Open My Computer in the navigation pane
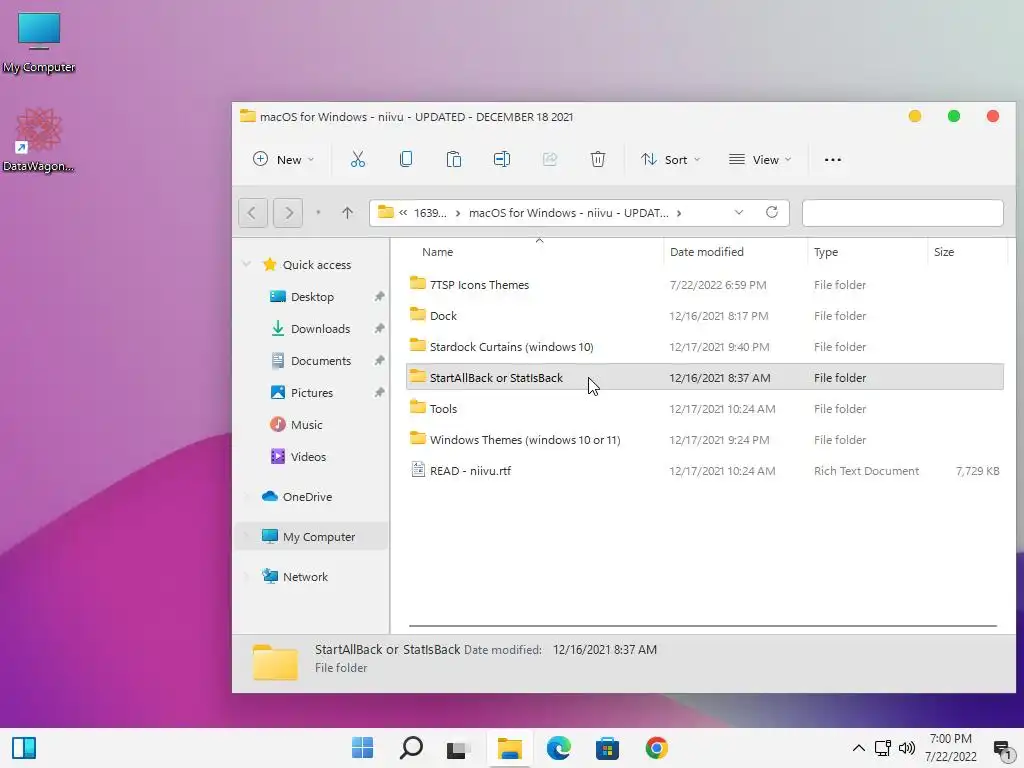This screenshot has height=768, width=1024. pyautogui.click(x=319, y=537)
